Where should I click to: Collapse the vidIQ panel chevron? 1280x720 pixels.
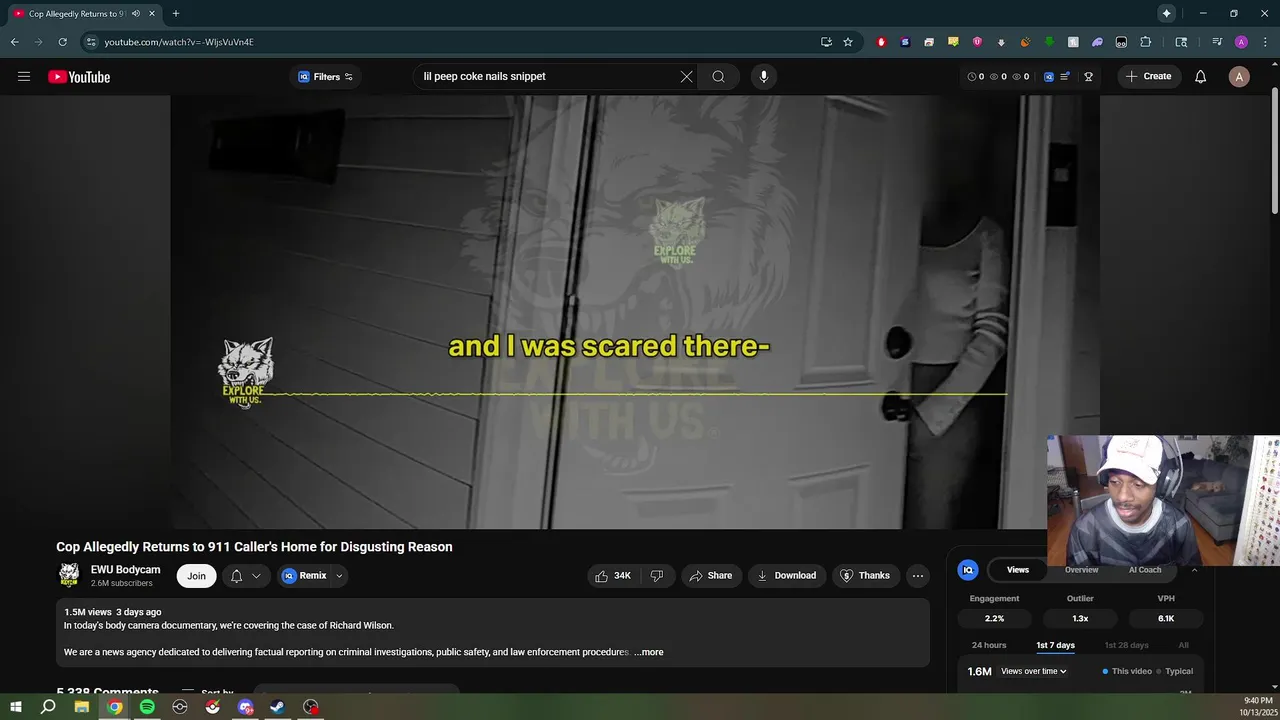click(x=1194, y=570)
